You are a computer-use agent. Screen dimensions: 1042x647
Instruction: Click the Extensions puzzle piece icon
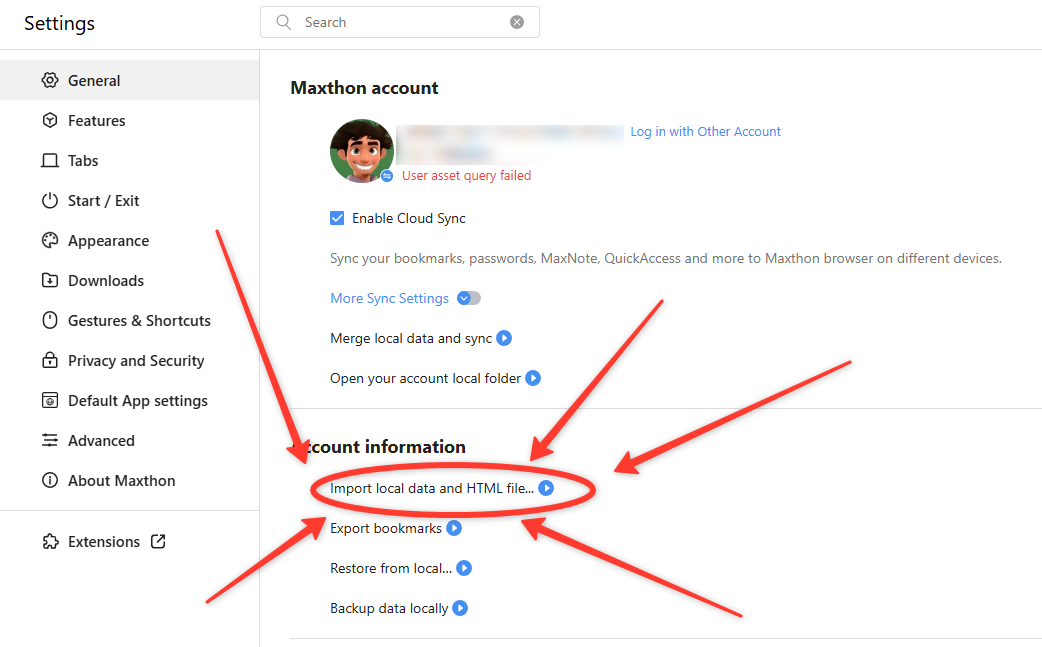tap(50, 541)
